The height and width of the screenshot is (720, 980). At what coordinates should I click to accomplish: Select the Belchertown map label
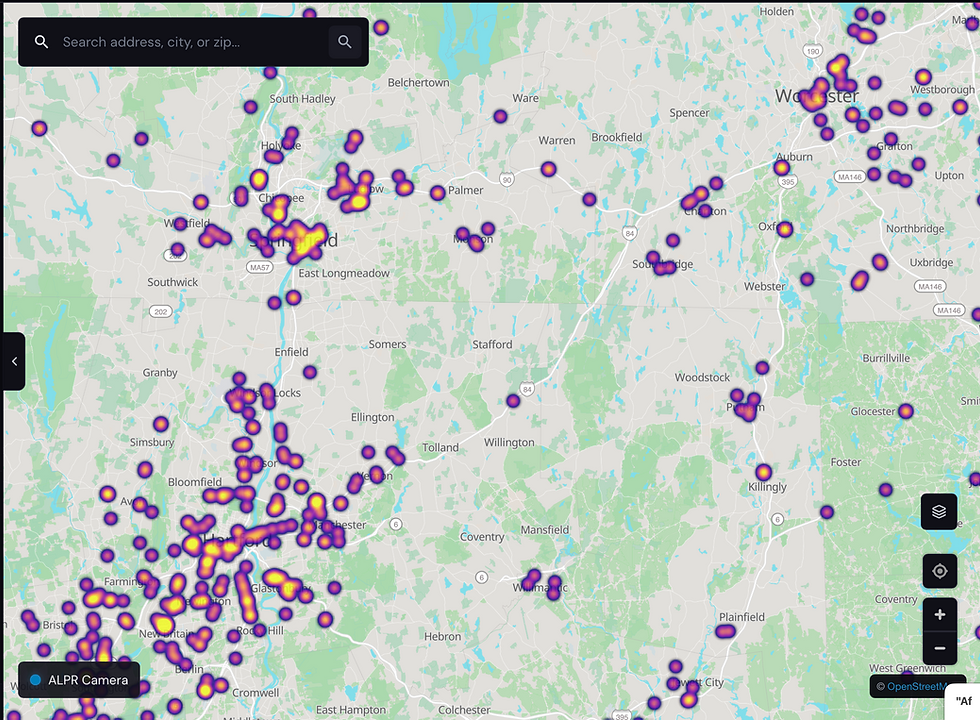(x=418, y=82)
